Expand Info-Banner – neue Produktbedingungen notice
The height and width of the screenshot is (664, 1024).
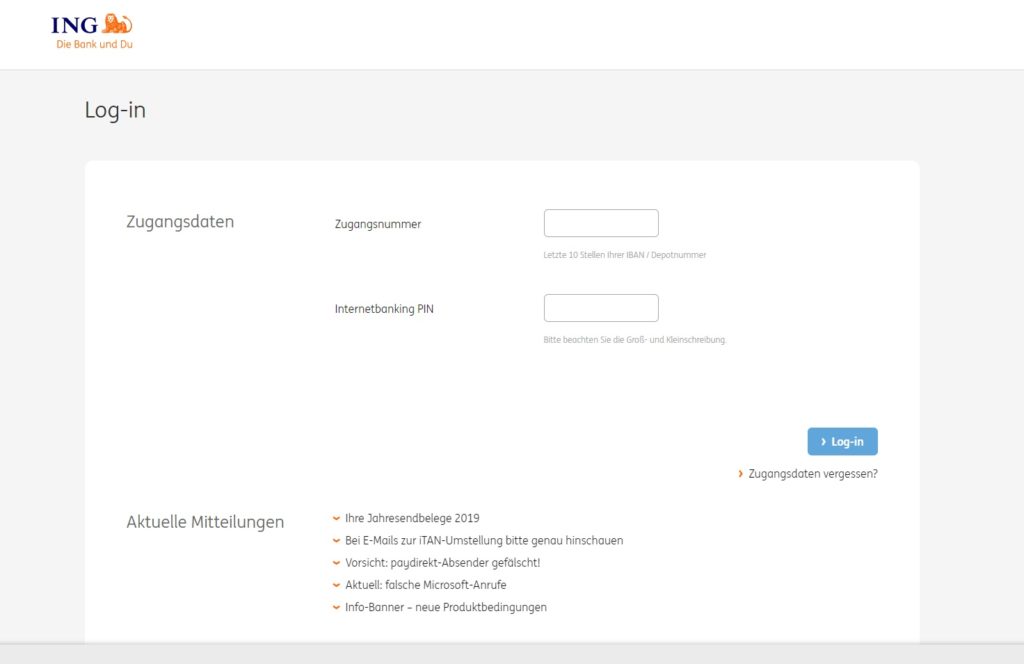(x=440, y=607)
